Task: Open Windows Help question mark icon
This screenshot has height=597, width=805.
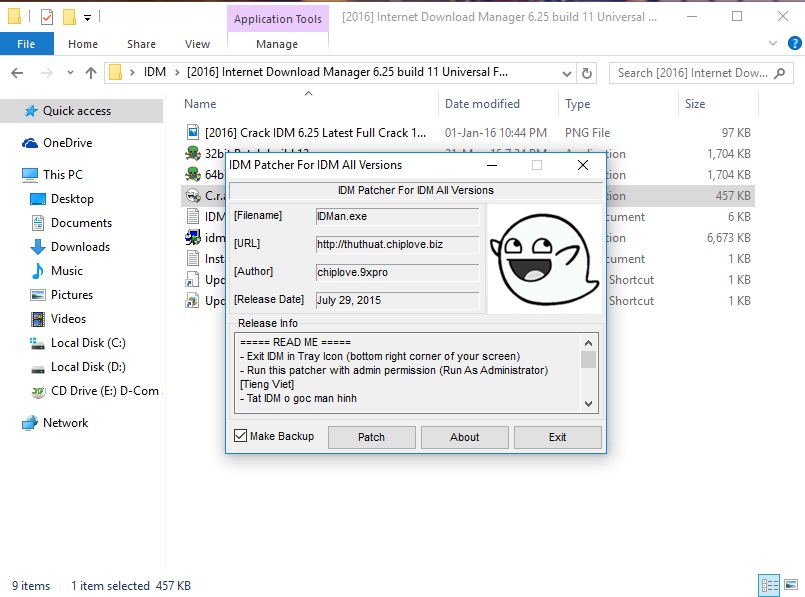Action: coord(794,43)
